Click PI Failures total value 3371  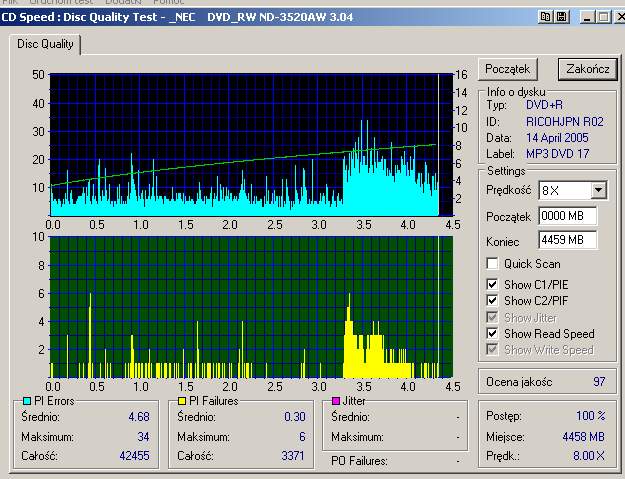[x=293, y=455]
